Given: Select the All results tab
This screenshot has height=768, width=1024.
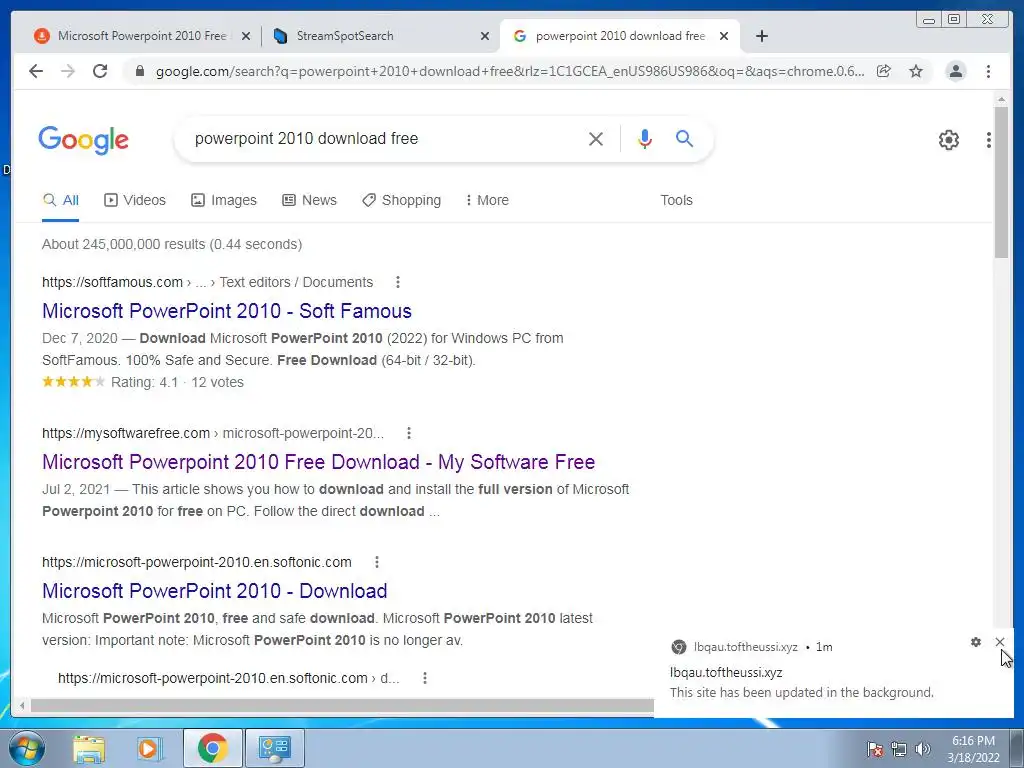Looking at the screenshot, I should click(x=61, y=200).
